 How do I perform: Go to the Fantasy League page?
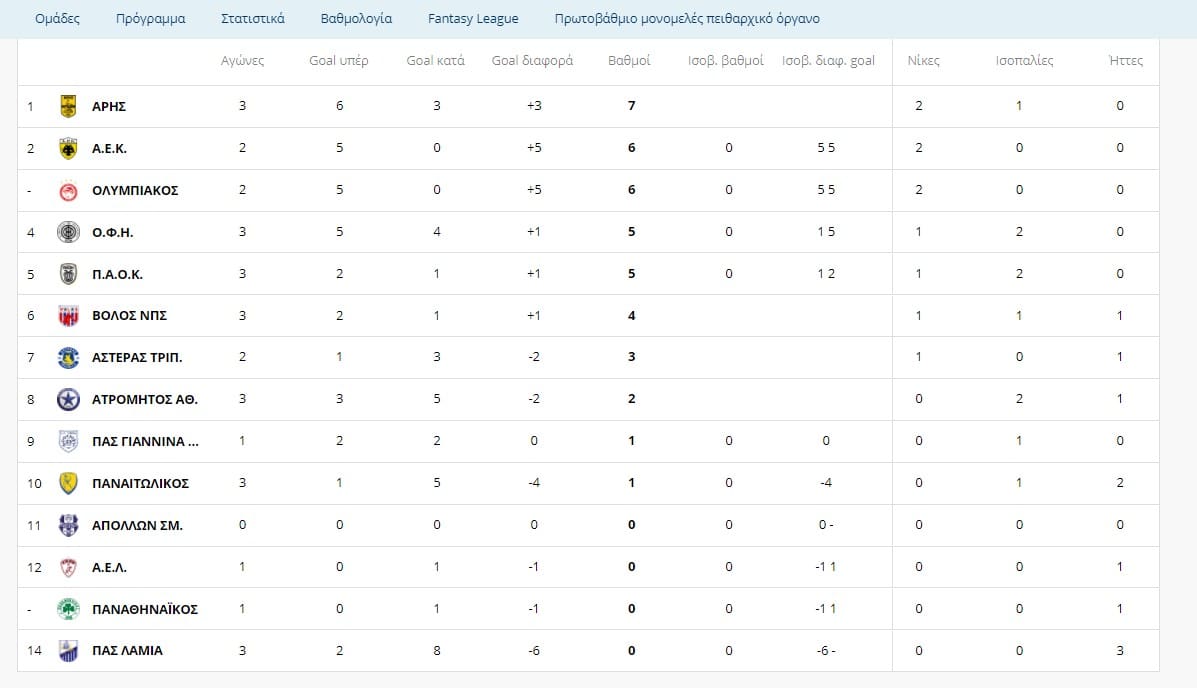473,19
